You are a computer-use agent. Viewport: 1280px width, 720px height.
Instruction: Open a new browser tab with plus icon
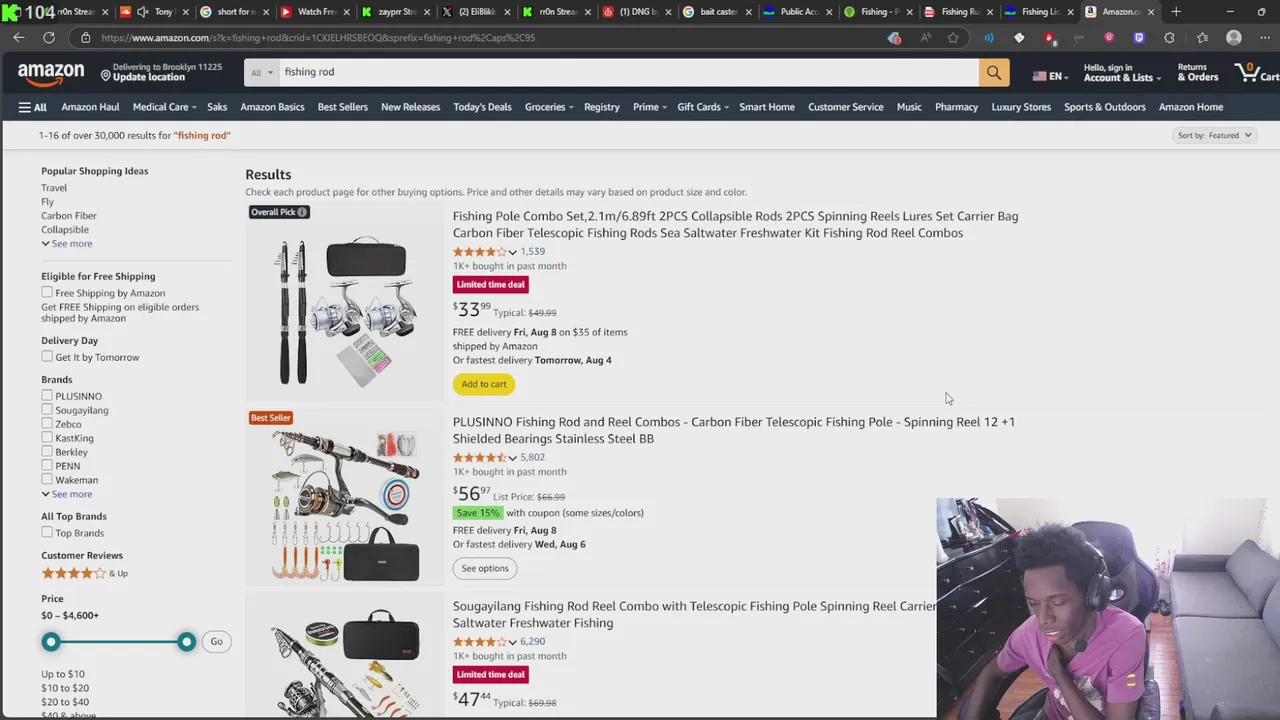point(1176,12)
